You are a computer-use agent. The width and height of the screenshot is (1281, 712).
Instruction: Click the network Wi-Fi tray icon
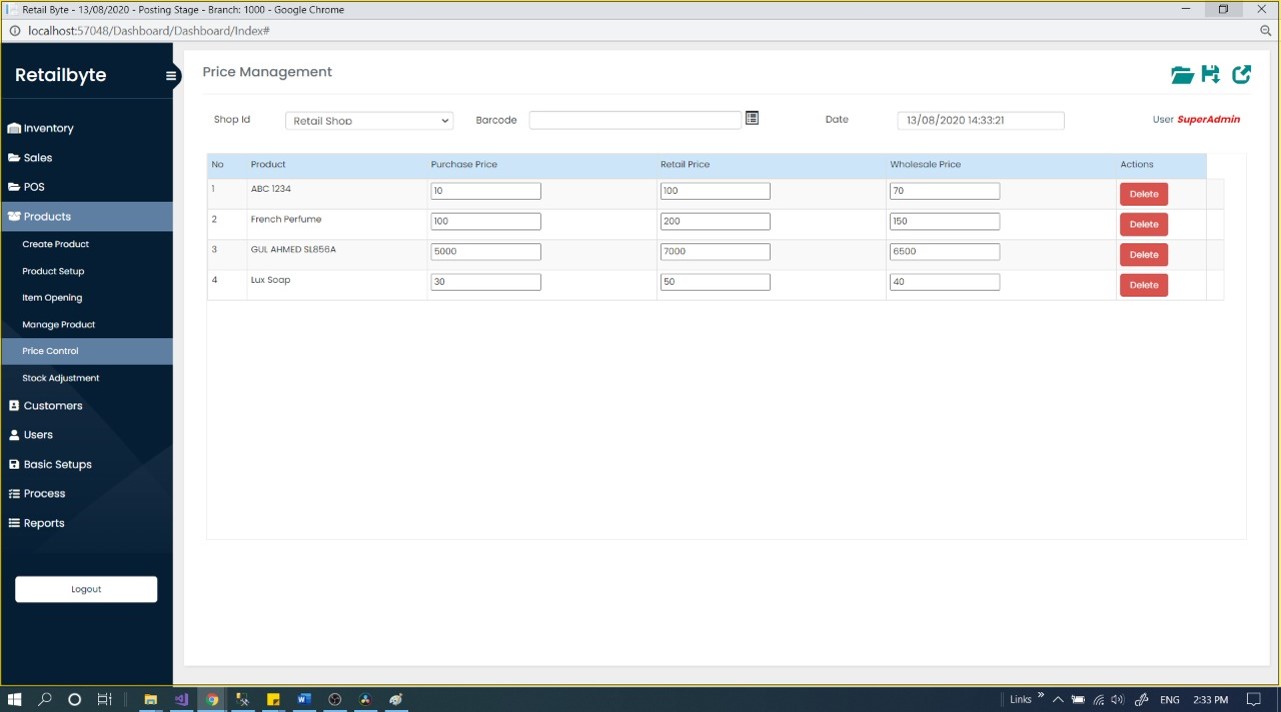1098,700
